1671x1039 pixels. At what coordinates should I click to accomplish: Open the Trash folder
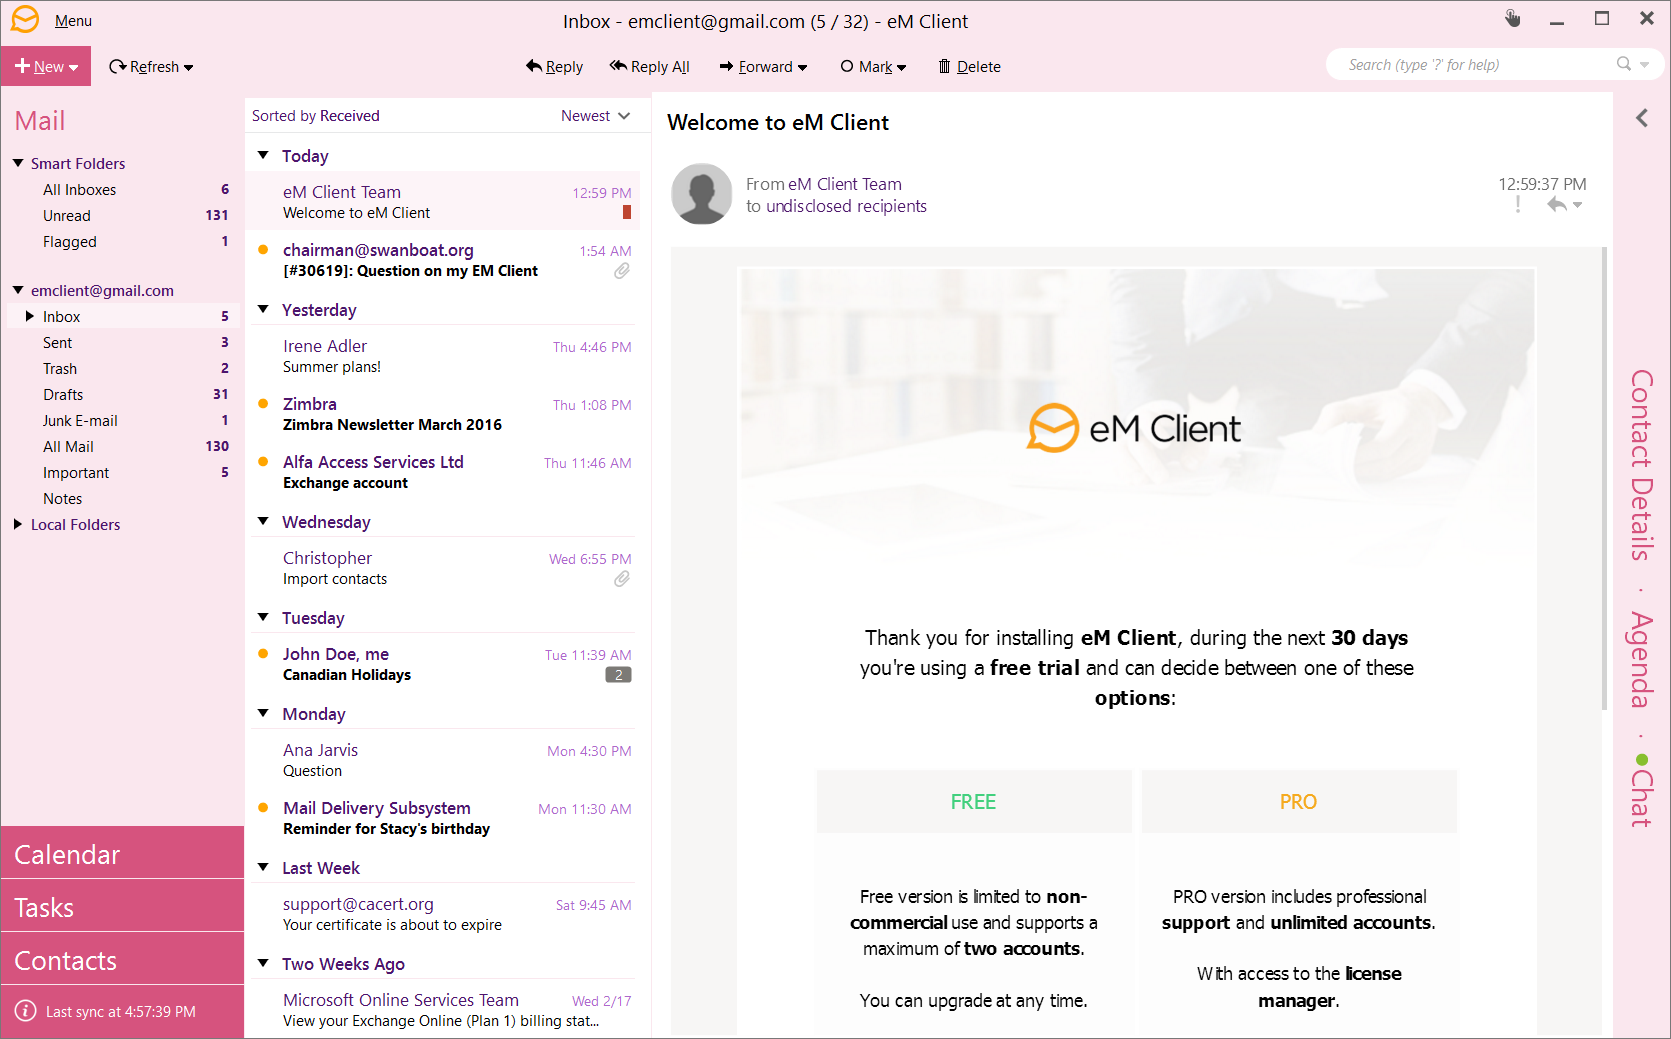tap(123, 369)
